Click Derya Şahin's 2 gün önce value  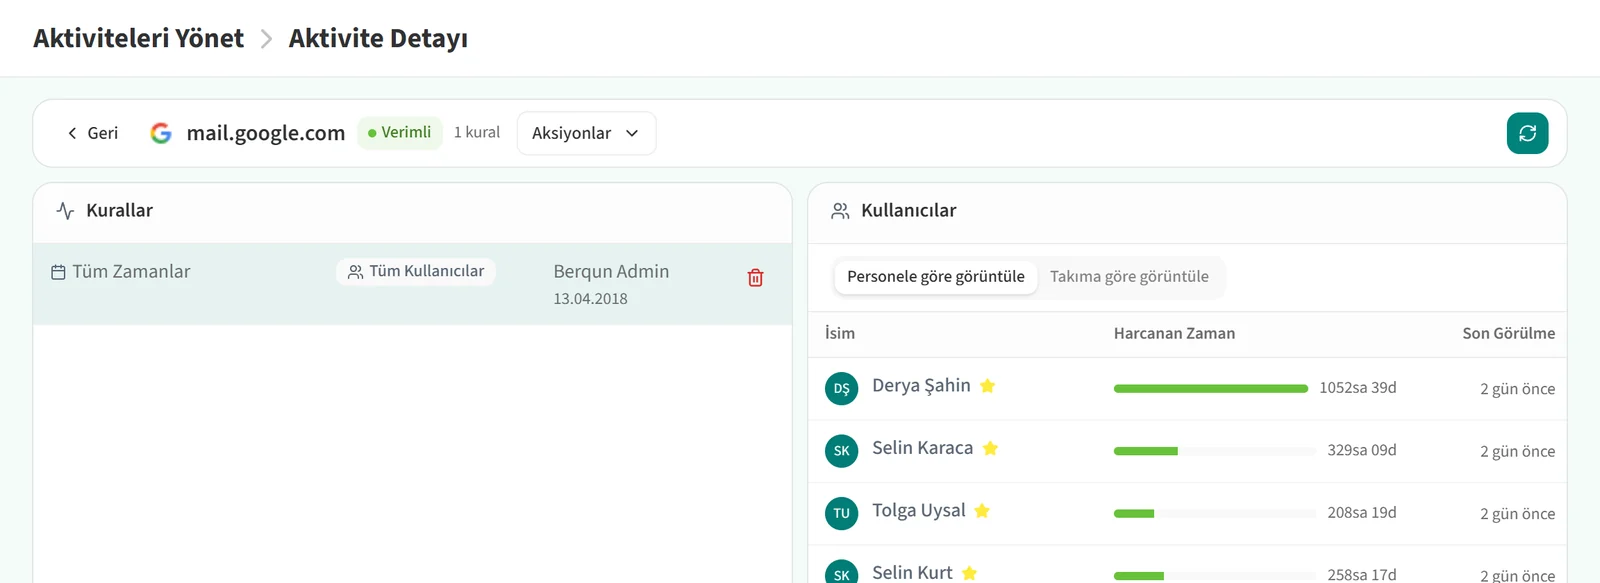[1517, 389]
